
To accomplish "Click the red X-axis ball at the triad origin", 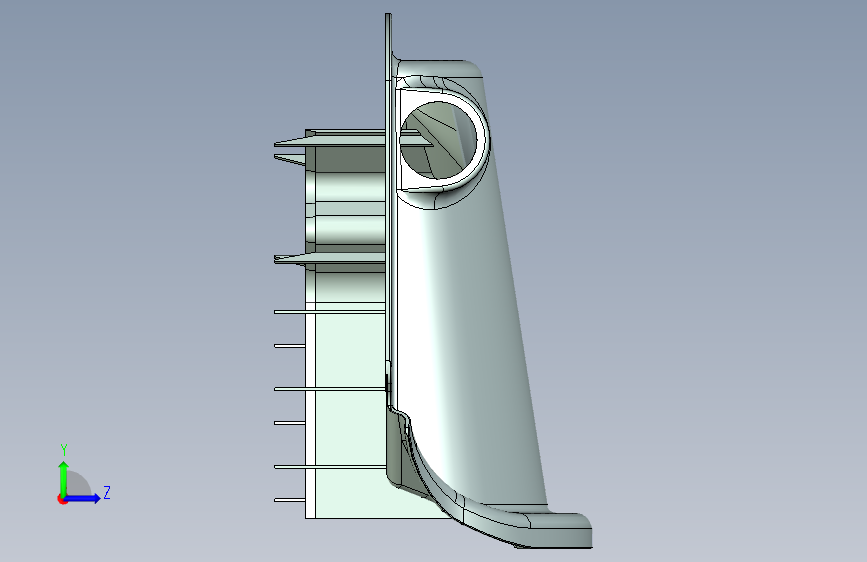I will click(x=61, y=499).
